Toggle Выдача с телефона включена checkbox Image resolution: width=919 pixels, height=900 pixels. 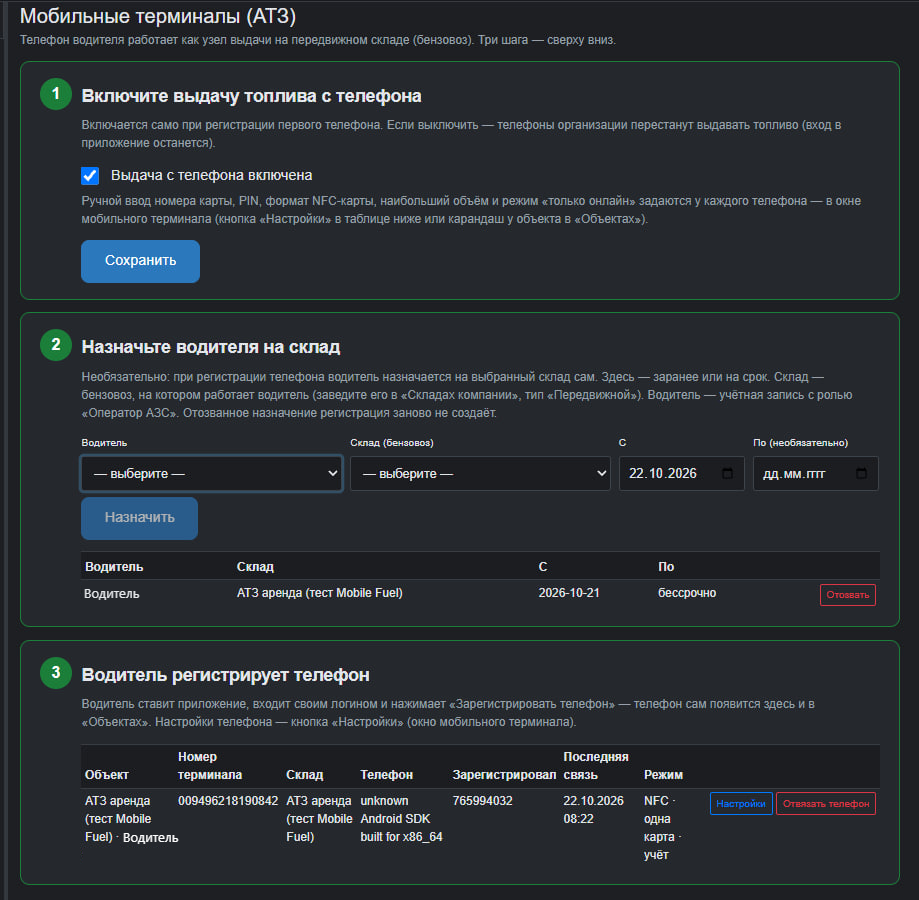(90, 176)
